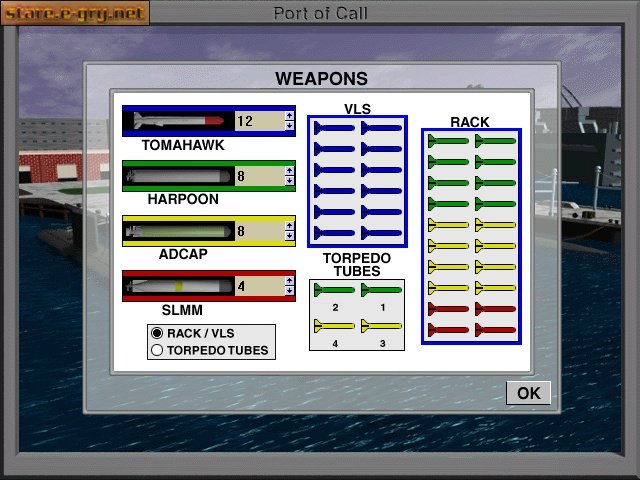Click the SLMM quantity field showing 4
640x480 pixels.
click(260, 286)
